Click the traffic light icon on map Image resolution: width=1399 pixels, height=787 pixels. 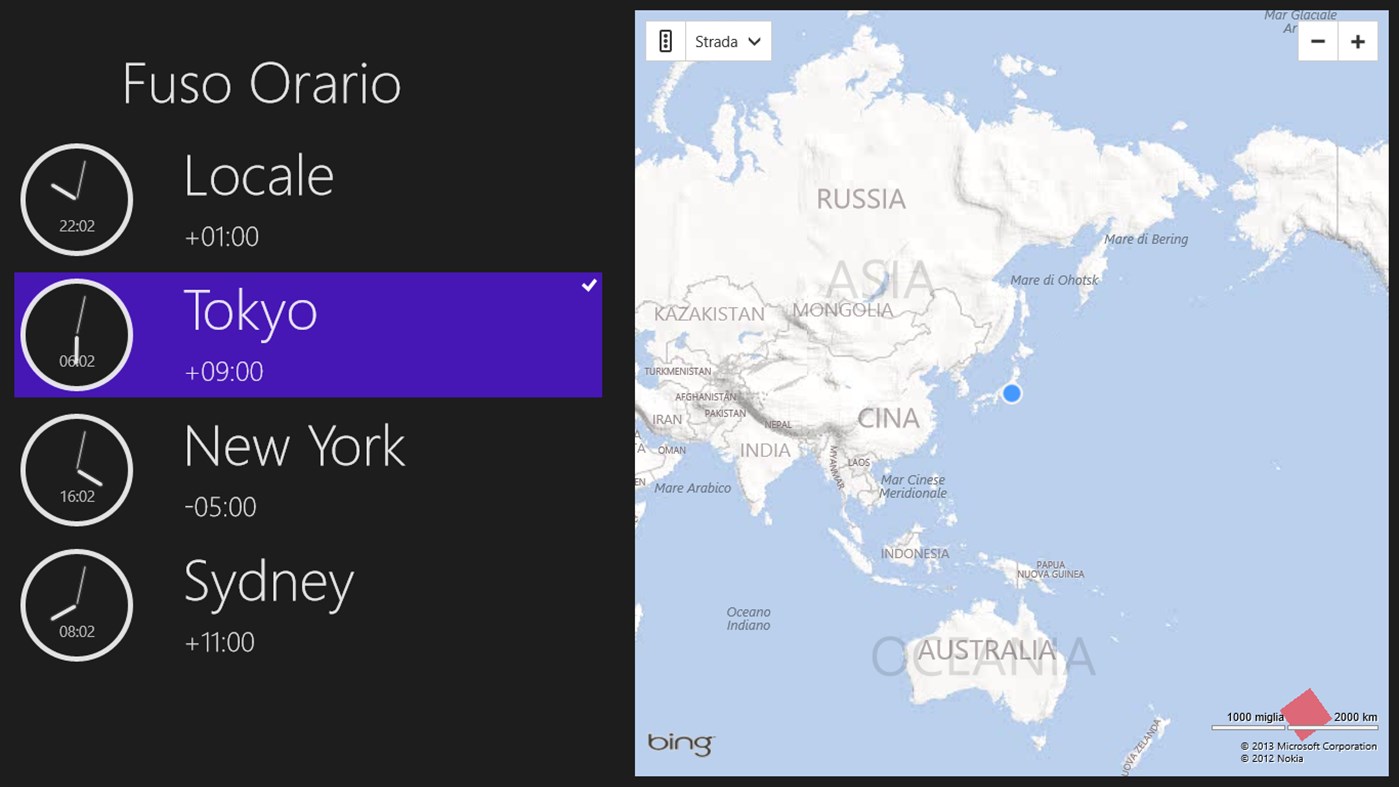click(x=666, y=41)
